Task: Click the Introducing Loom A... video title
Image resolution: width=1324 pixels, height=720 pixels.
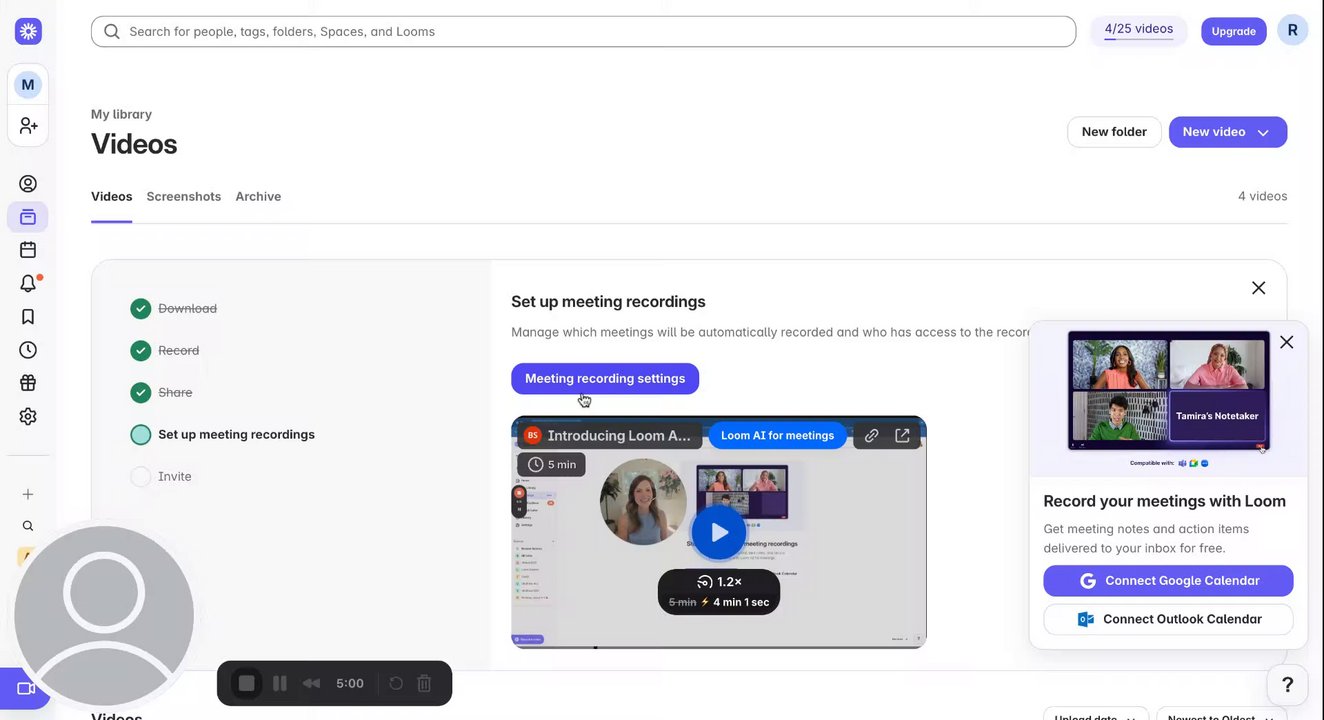Action: pyautogui.click(x=619, y=436)
